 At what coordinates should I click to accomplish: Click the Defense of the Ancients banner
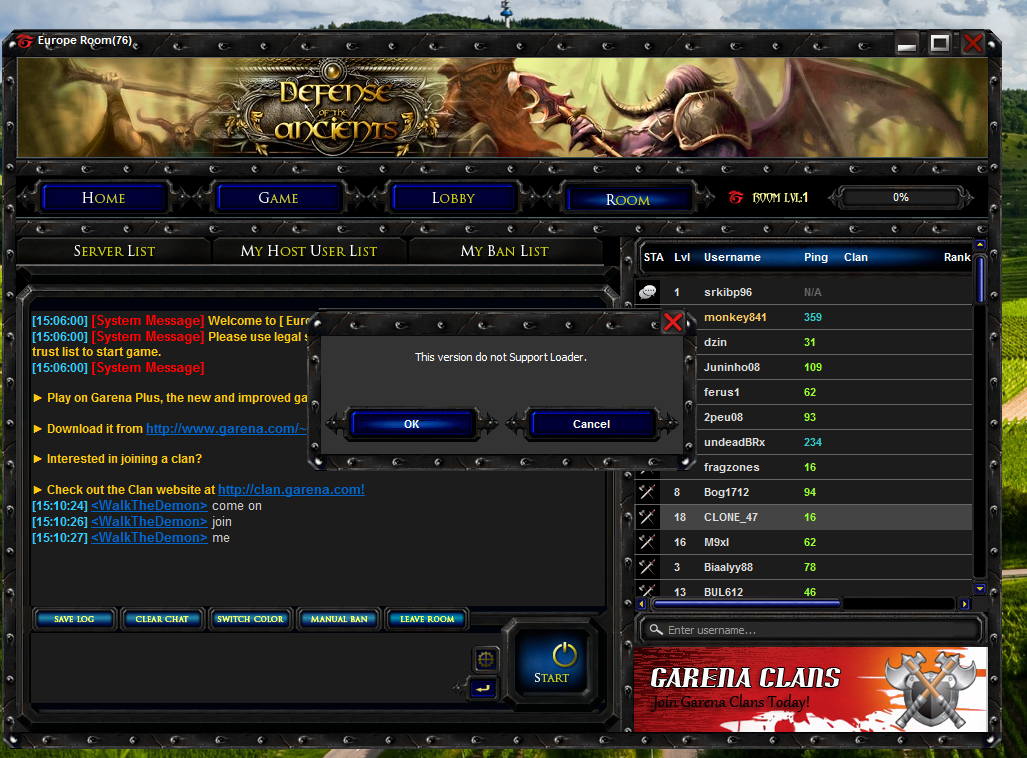502,107
